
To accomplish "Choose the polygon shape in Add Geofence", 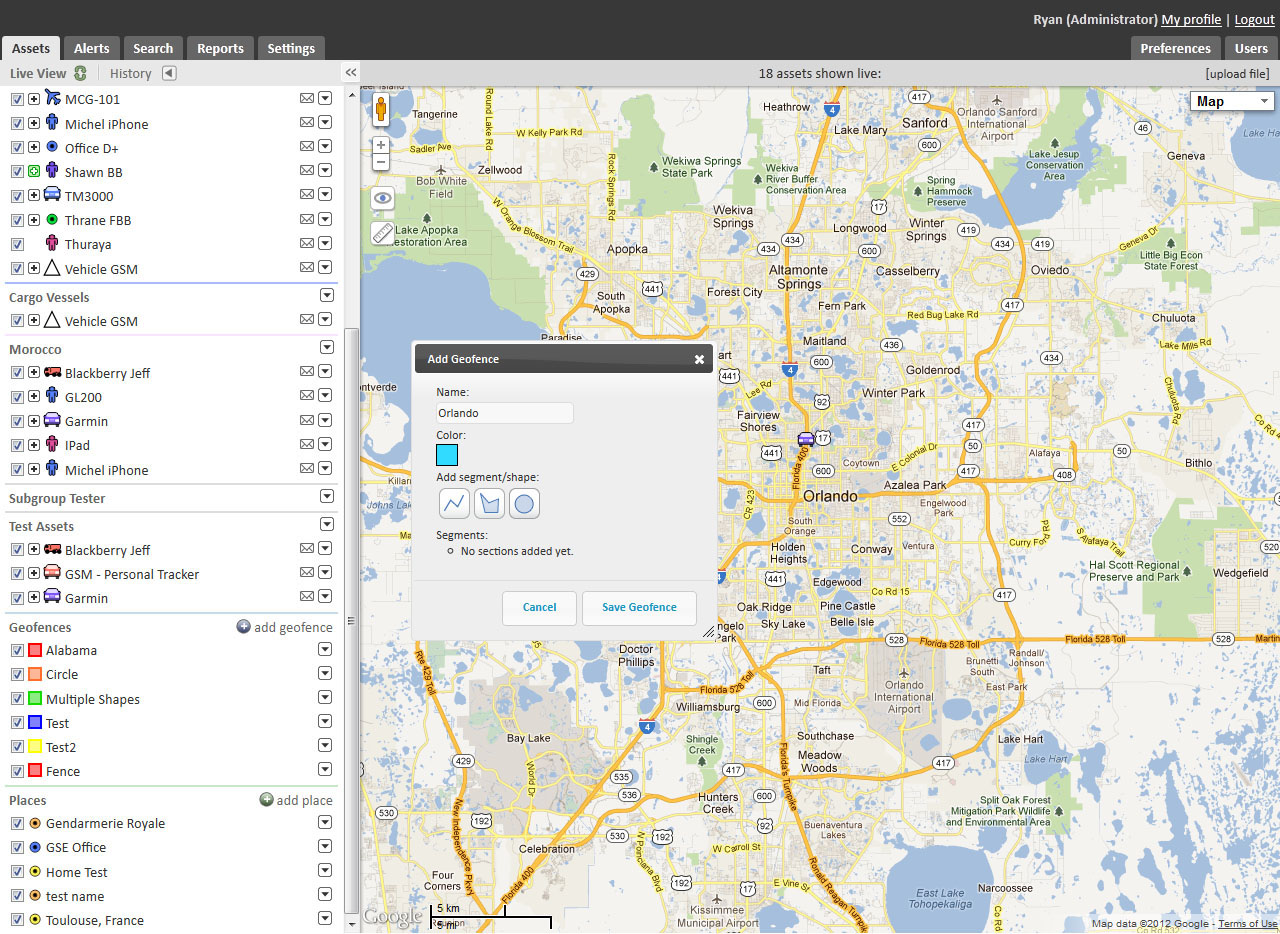I will click(489, 503).
